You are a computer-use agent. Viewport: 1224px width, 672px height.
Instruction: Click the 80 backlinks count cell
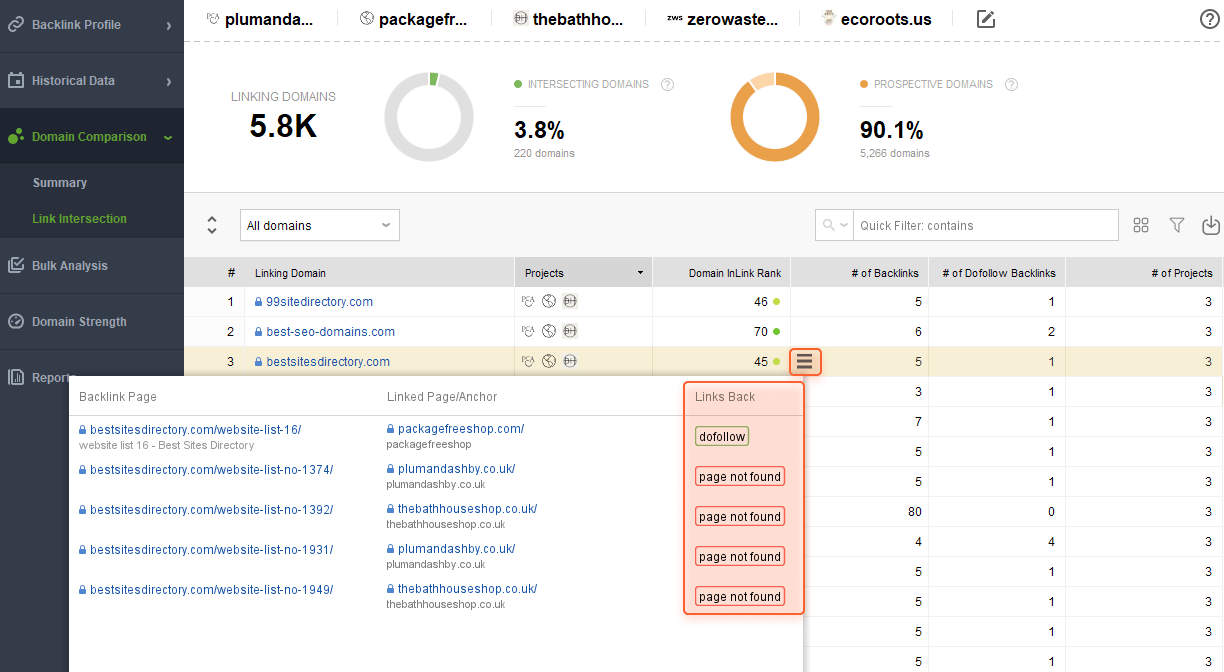click(915, 512)
